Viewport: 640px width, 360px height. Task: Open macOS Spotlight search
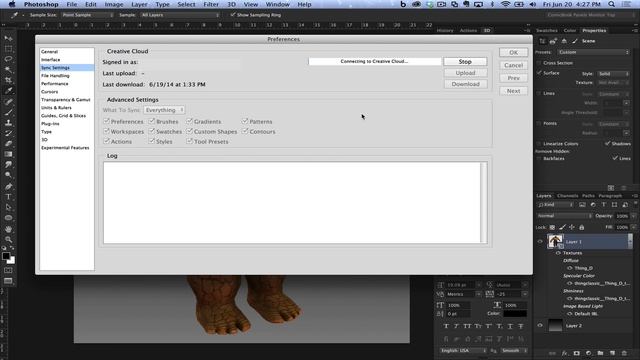[611, 4]
